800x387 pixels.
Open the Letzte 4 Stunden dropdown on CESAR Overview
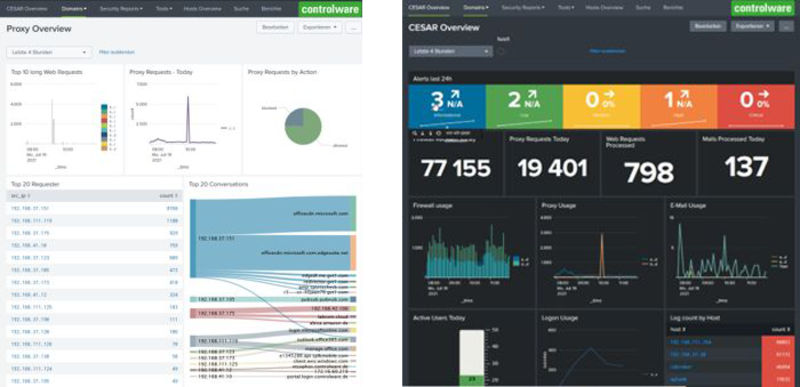point(451,51)
